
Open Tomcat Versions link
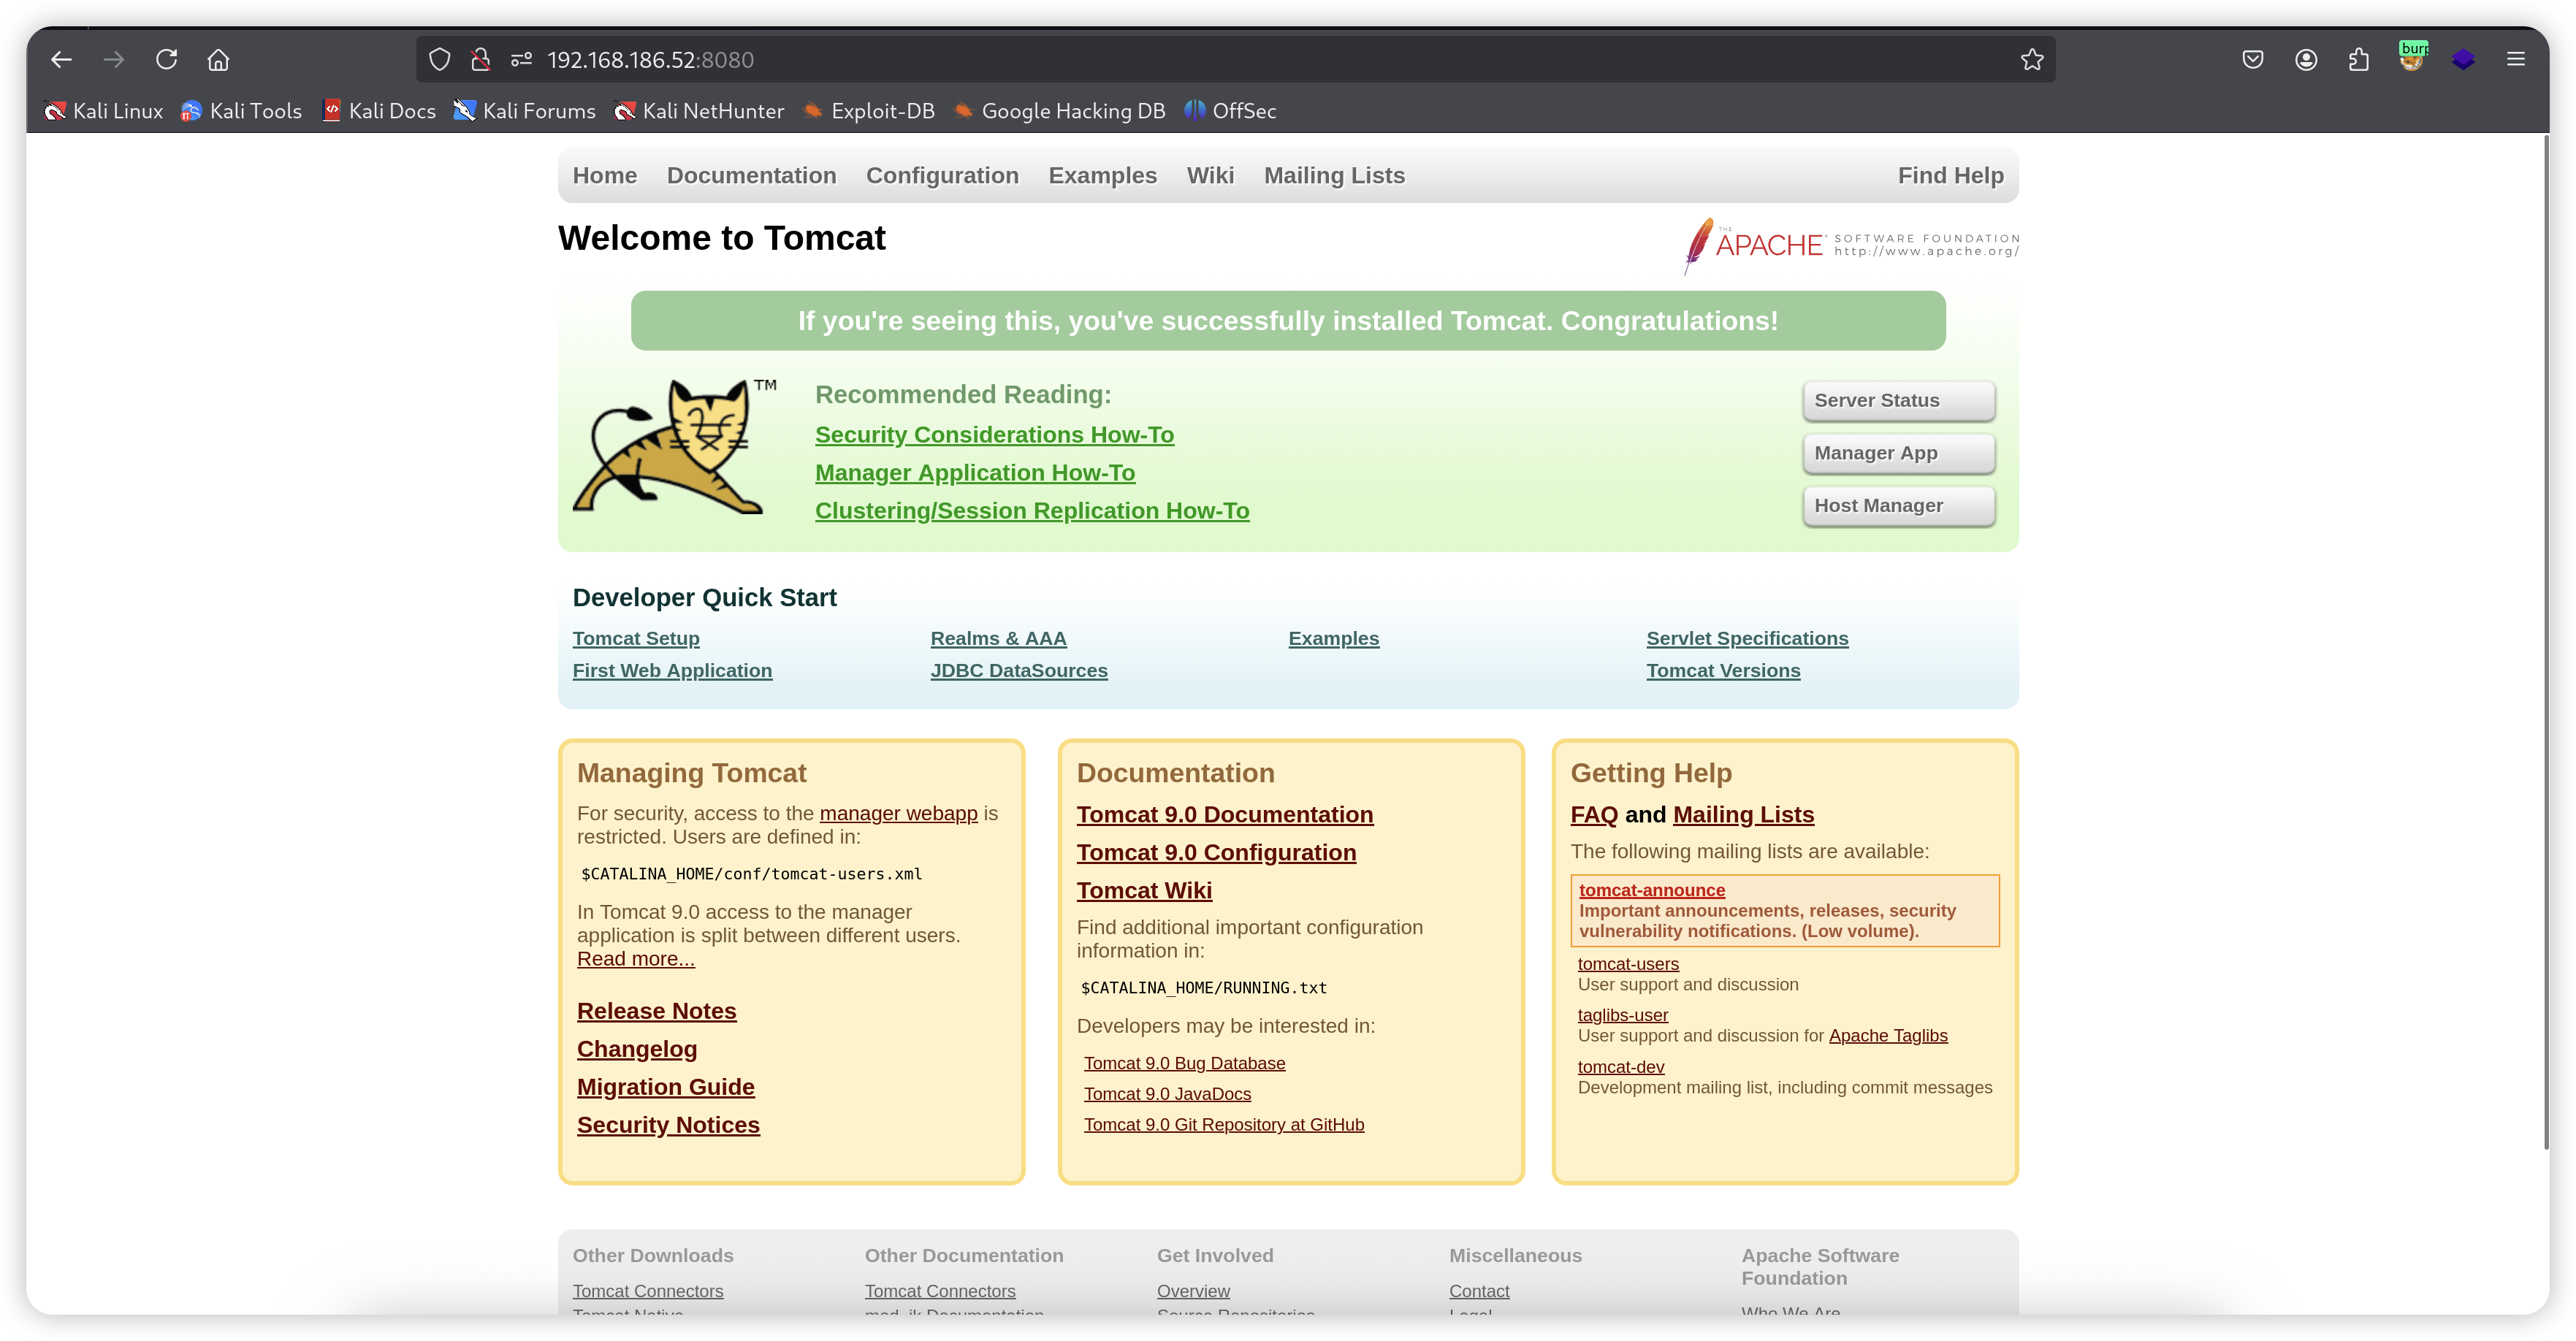pos(1723,671)
